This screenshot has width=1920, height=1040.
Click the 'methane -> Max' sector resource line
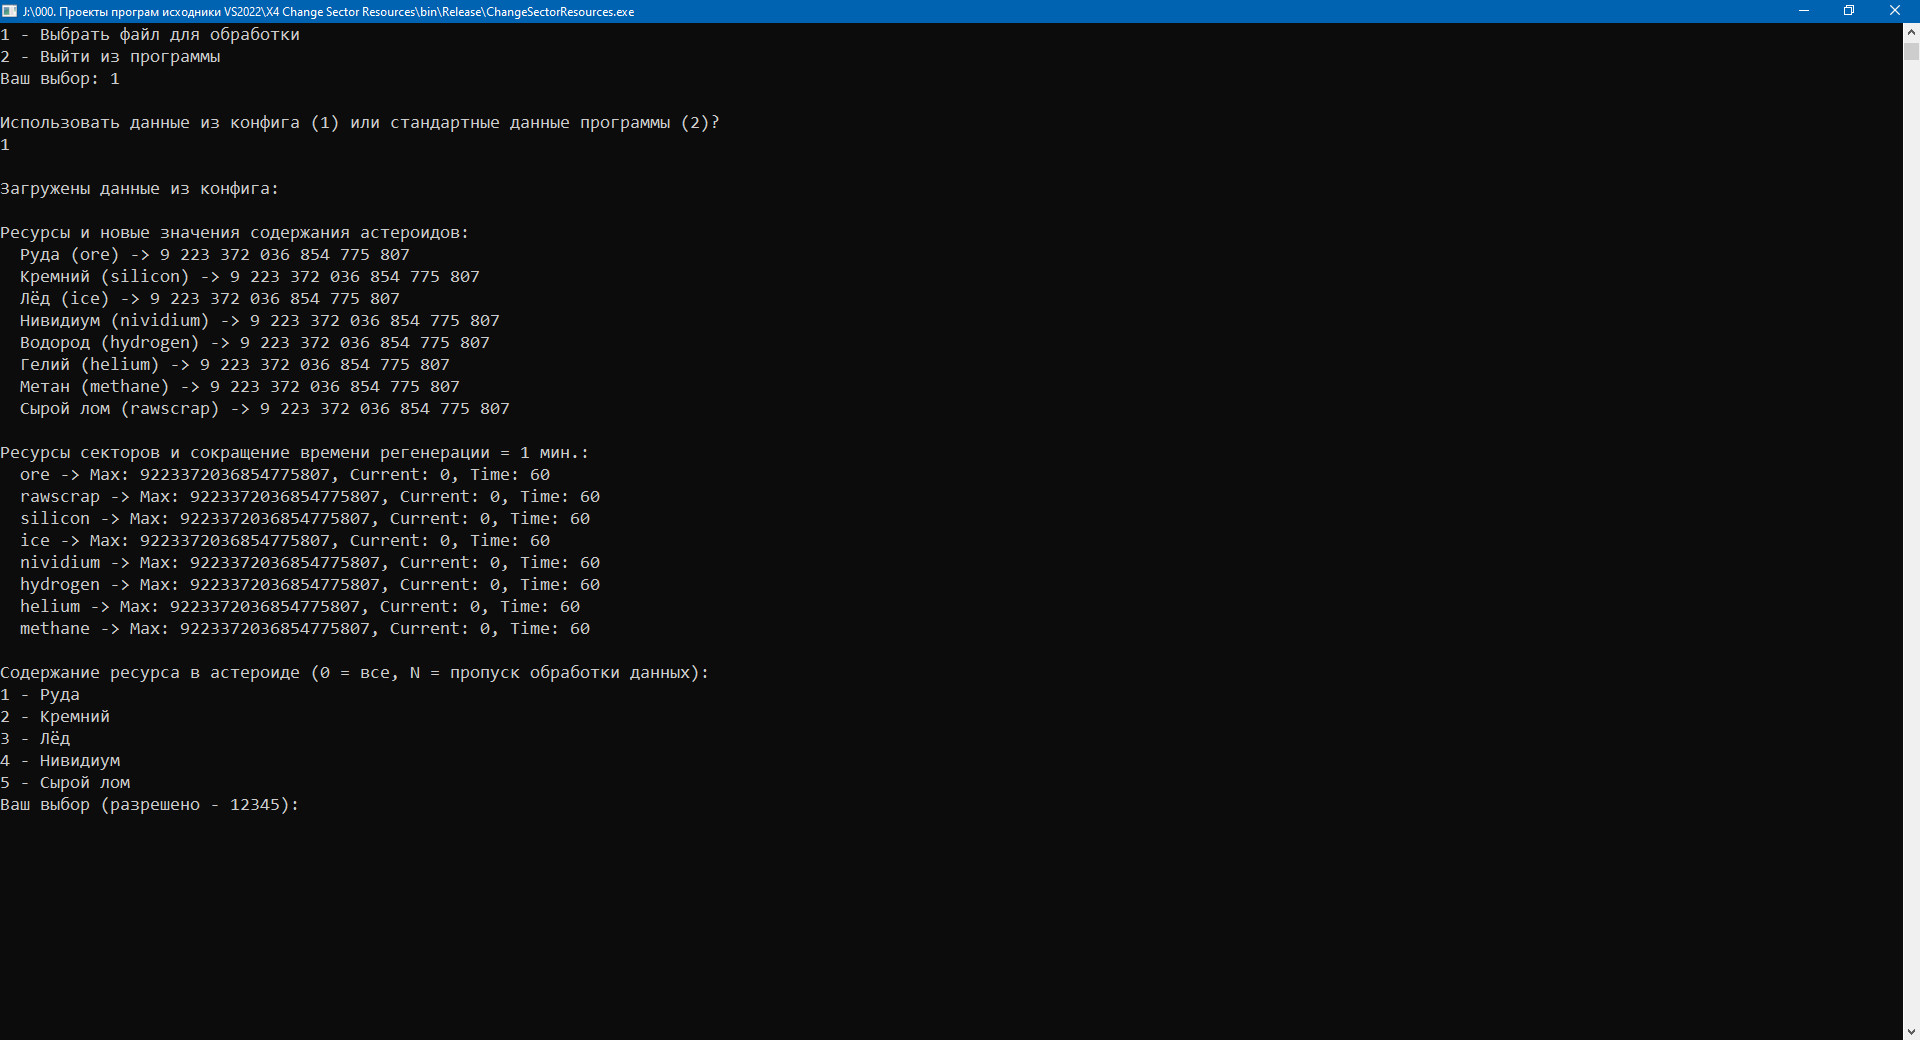pos(305,629)
